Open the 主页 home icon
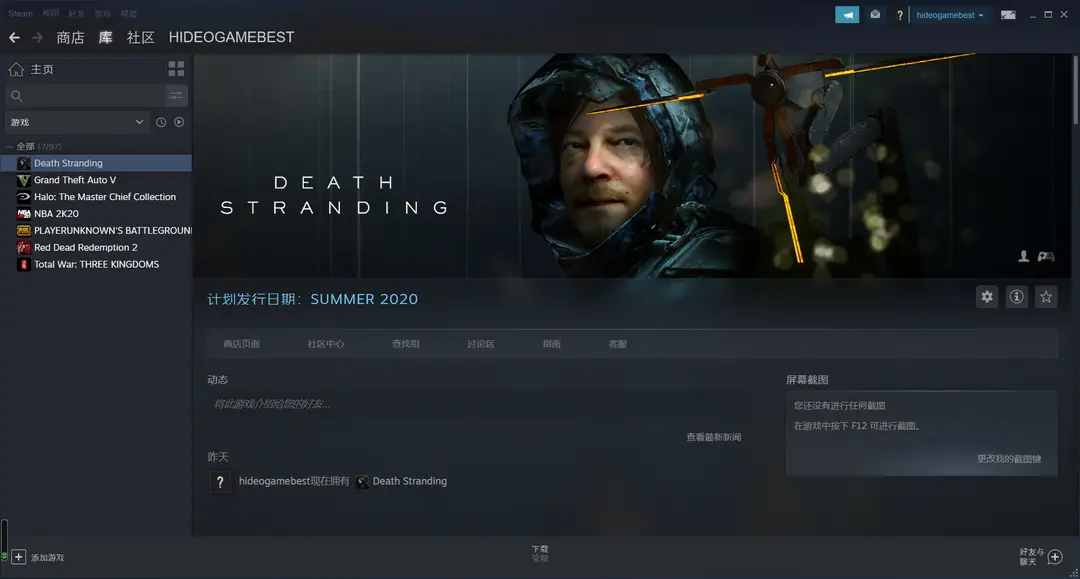Viewport: 1080px width, 579px height. [x=16, y=69]
